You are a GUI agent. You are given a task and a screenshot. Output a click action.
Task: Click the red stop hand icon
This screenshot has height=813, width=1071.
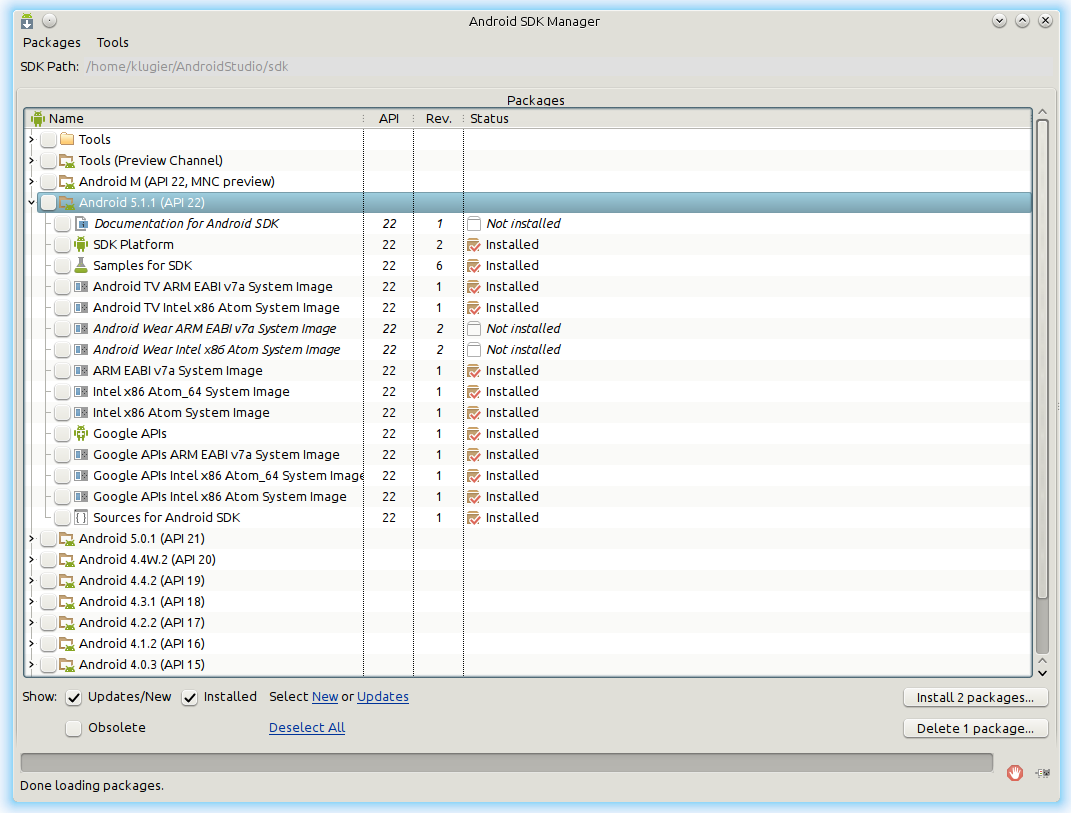coord(1015,772)
